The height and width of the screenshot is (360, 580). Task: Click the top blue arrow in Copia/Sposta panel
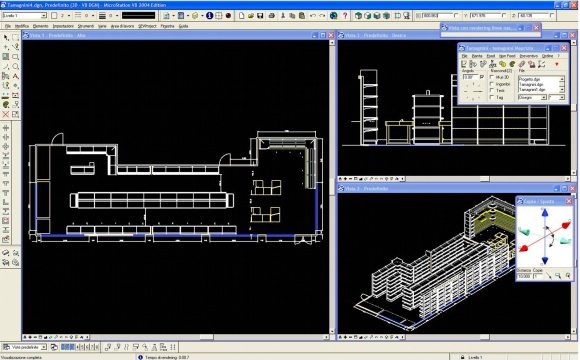pyautogui.click(x=545, y=213)
